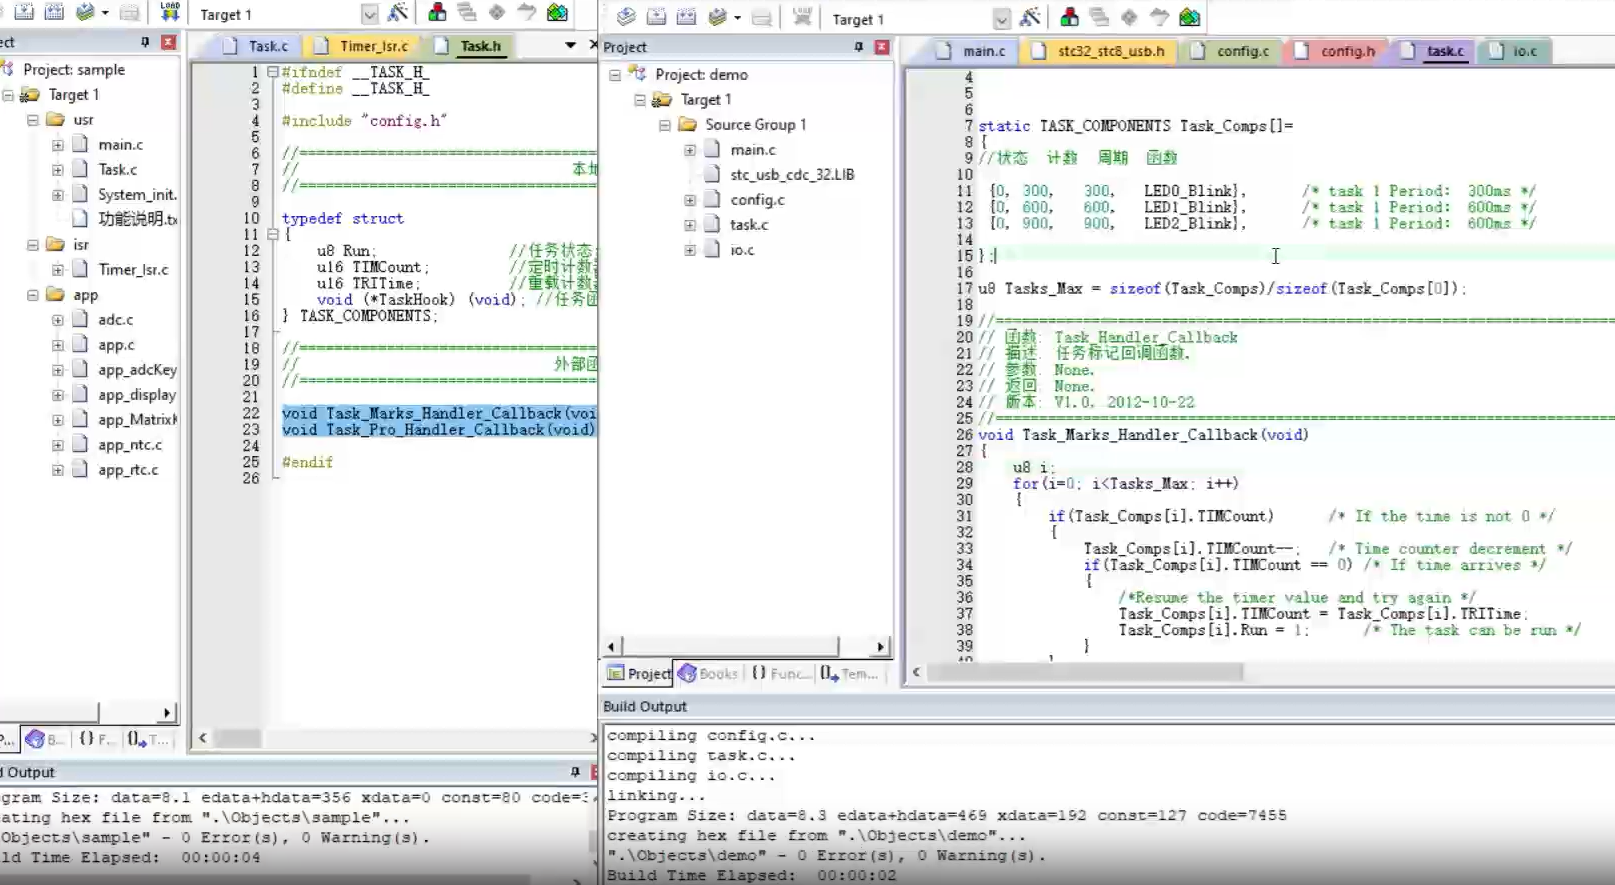Screen dimensions: 1615x885
Task: Switch to the Timer_Isr.c editor tab
Action: (373, 46)
